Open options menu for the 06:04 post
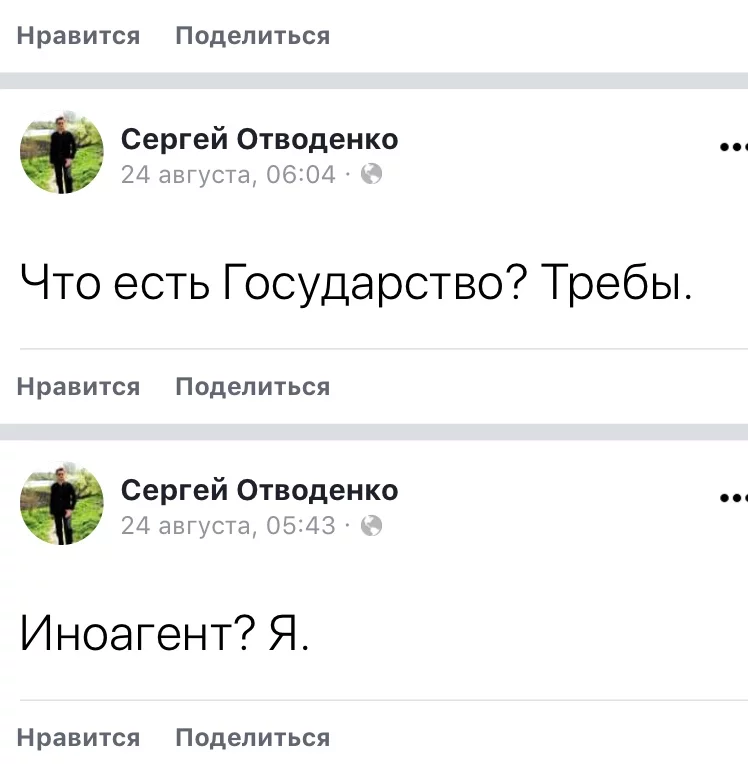The image size is (748, 769). 733,147
